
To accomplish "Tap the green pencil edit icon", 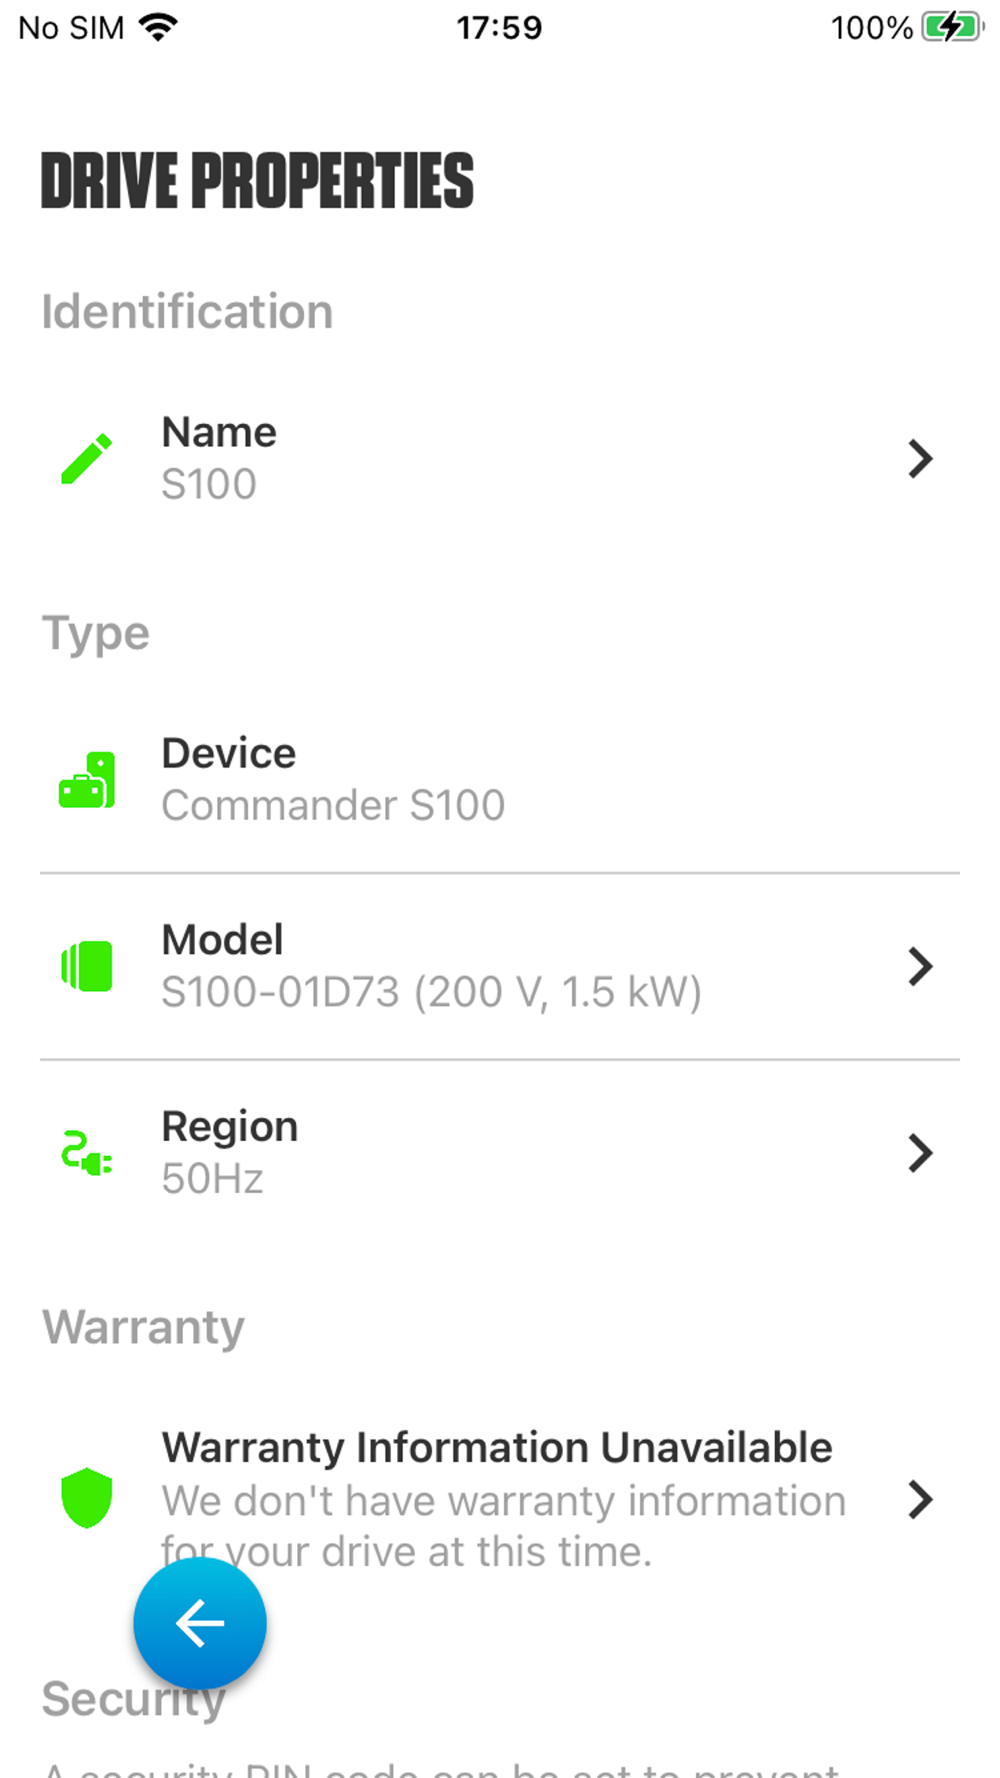I will click(x=87, y=459).
